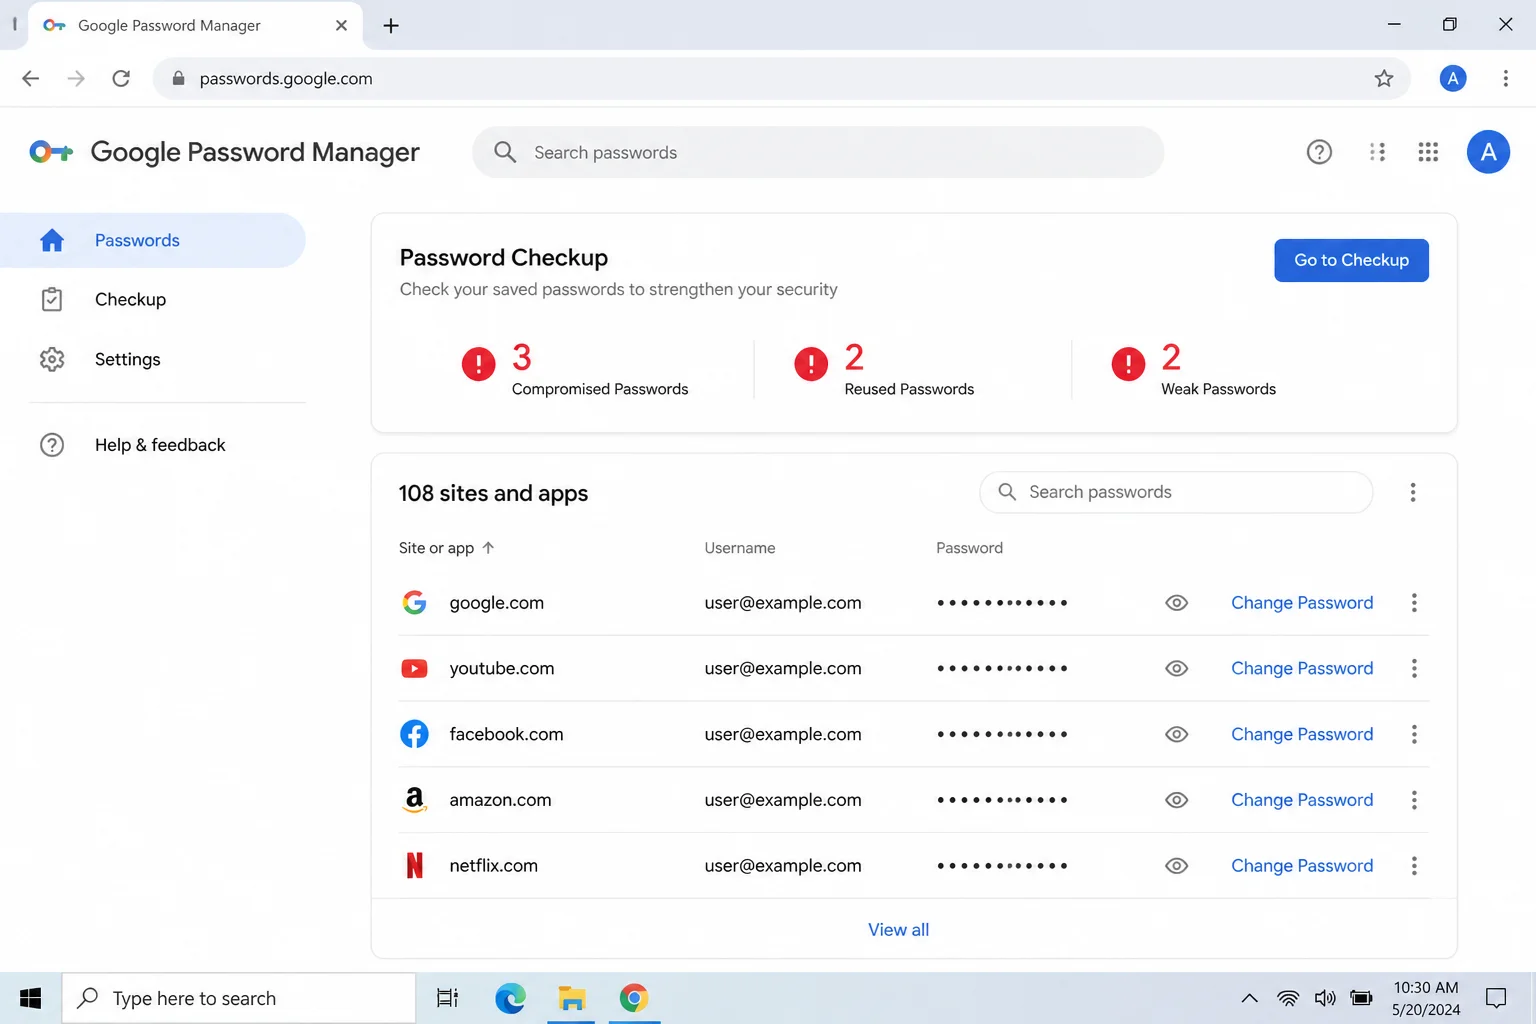The height and width of the screenshot is (1024, 1536).
Task: Show the google.com password
Action: click(x=1177, y=603)
